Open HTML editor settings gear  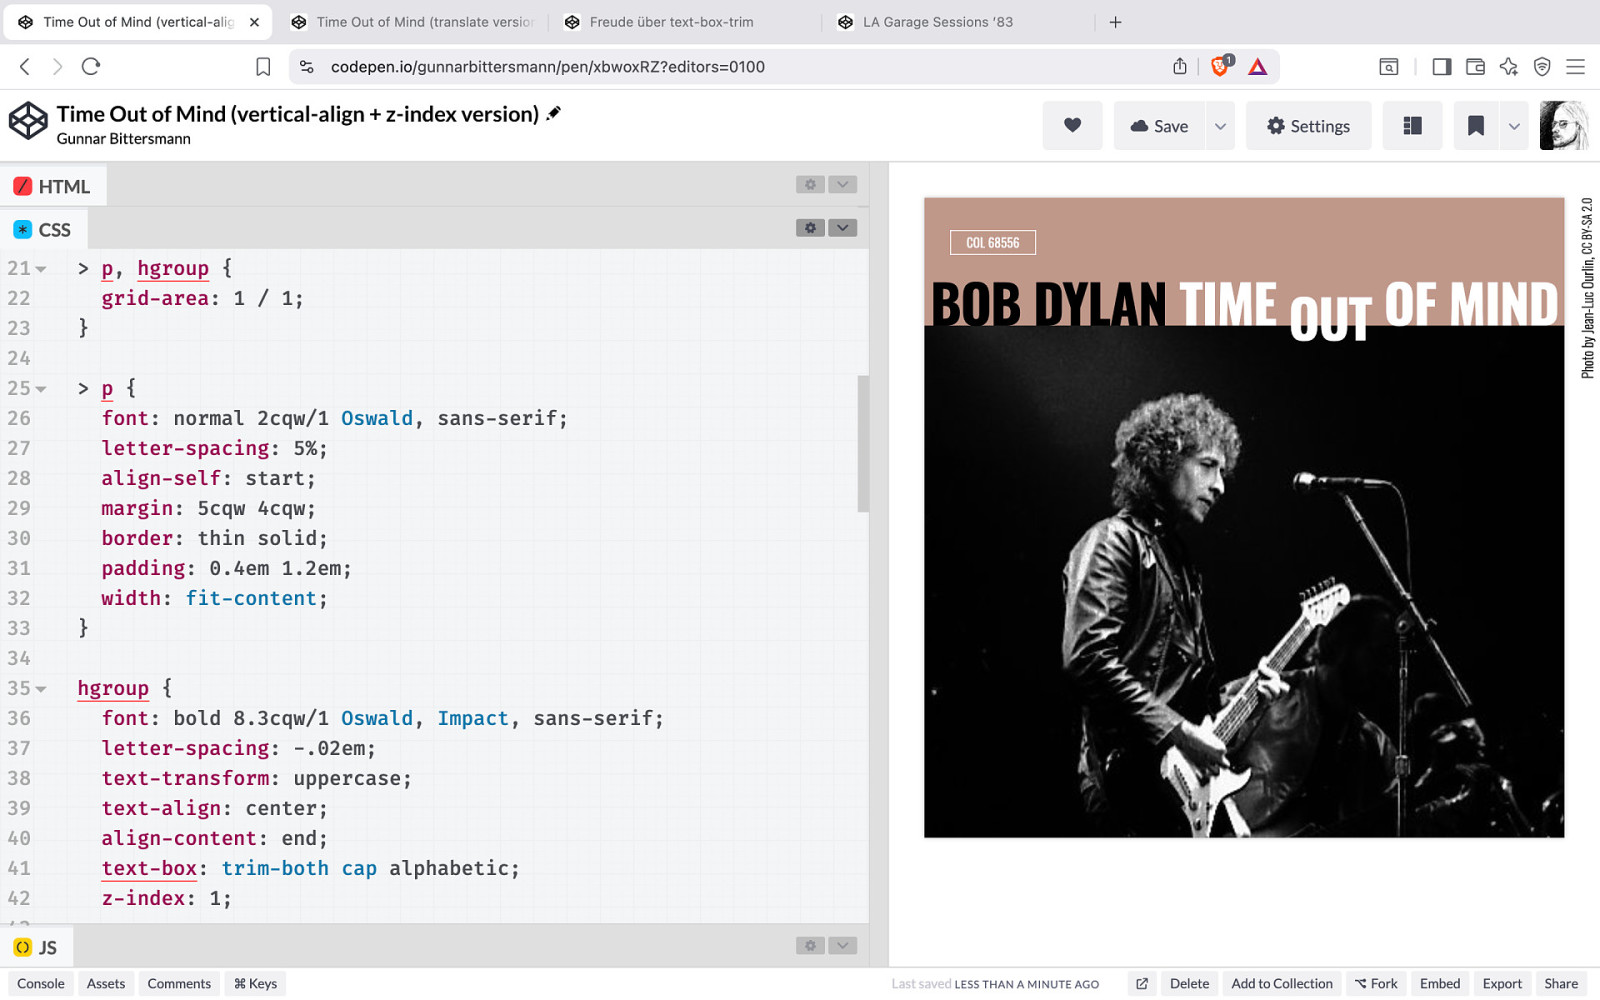click(x=810, y=184)
